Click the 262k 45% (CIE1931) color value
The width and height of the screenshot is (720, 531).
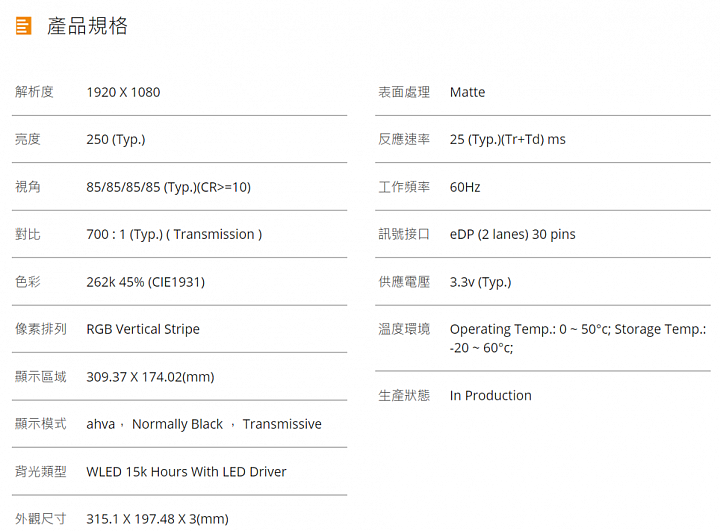click(x=146, y=282)
